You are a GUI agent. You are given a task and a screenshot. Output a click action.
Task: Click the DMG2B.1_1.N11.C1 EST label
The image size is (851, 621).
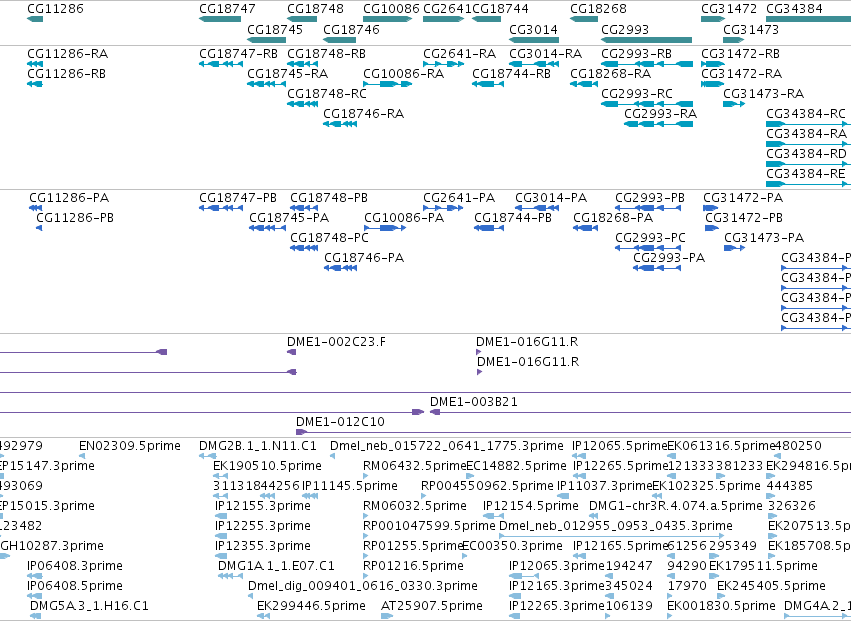[258, 446]
